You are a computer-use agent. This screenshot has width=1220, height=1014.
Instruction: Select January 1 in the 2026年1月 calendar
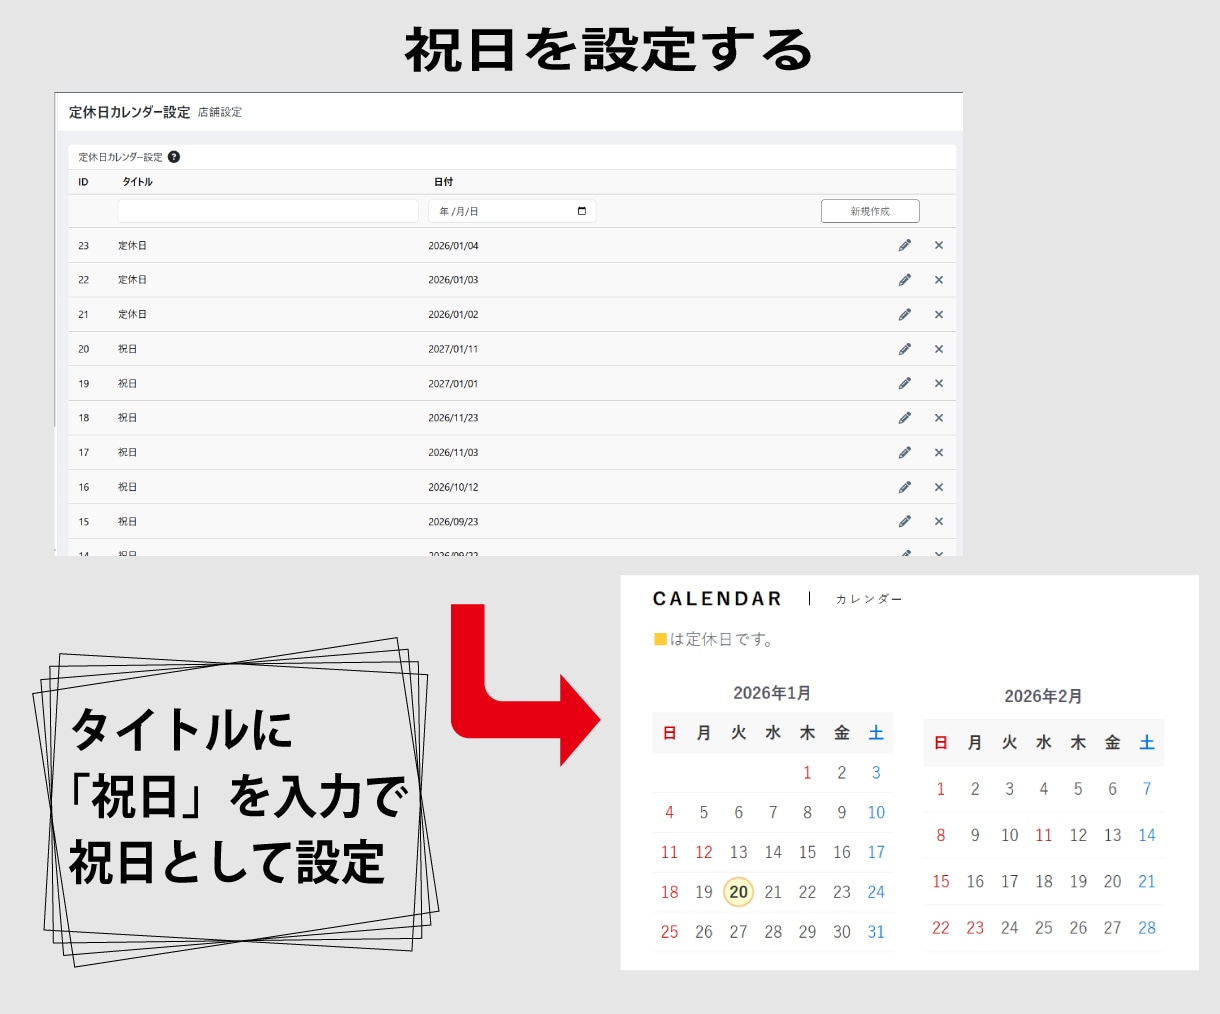click(807, 773)
